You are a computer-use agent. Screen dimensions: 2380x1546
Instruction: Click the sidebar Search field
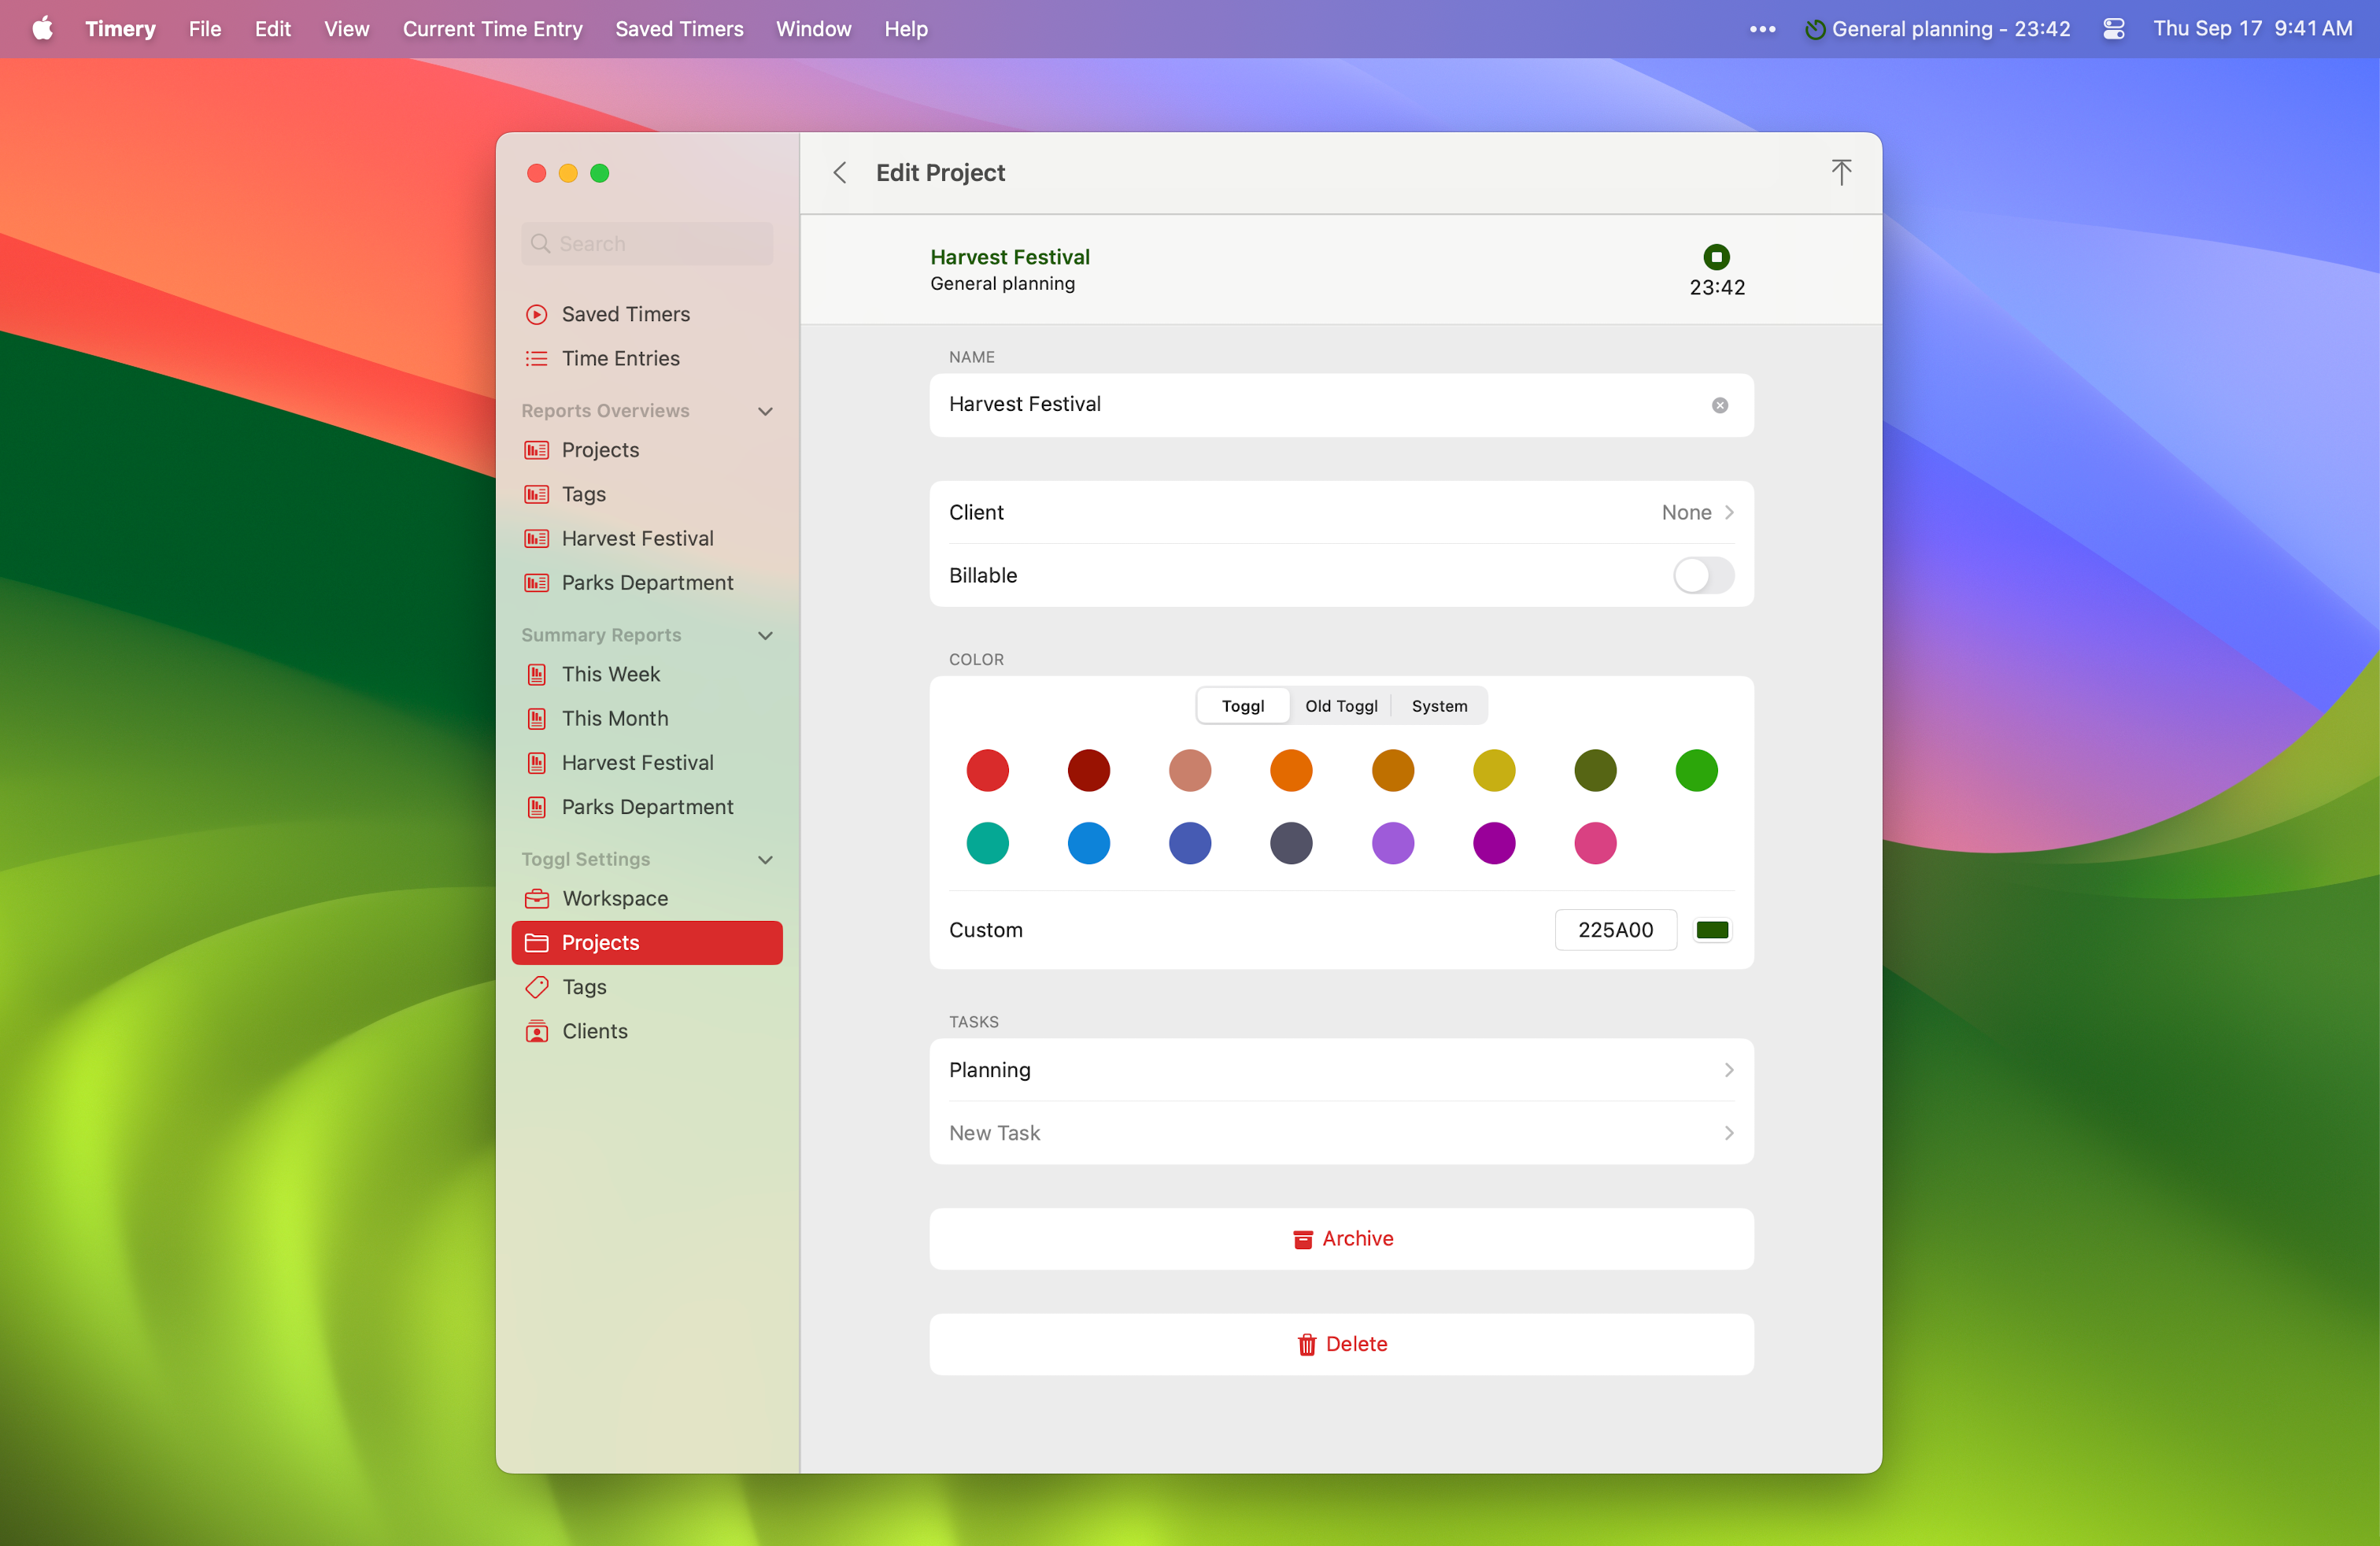pos(646,243)
